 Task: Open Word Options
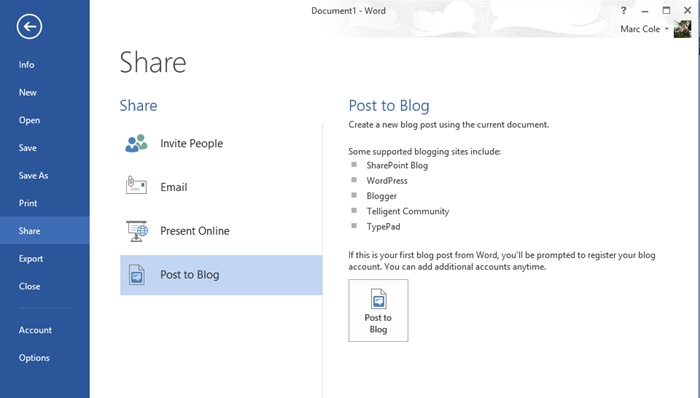[x=45, y=357]
